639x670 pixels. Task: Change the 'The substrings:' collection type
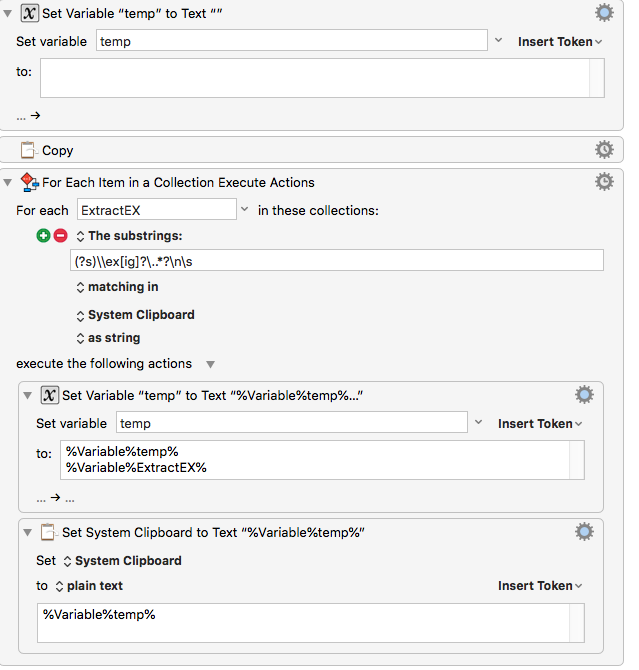130,236
